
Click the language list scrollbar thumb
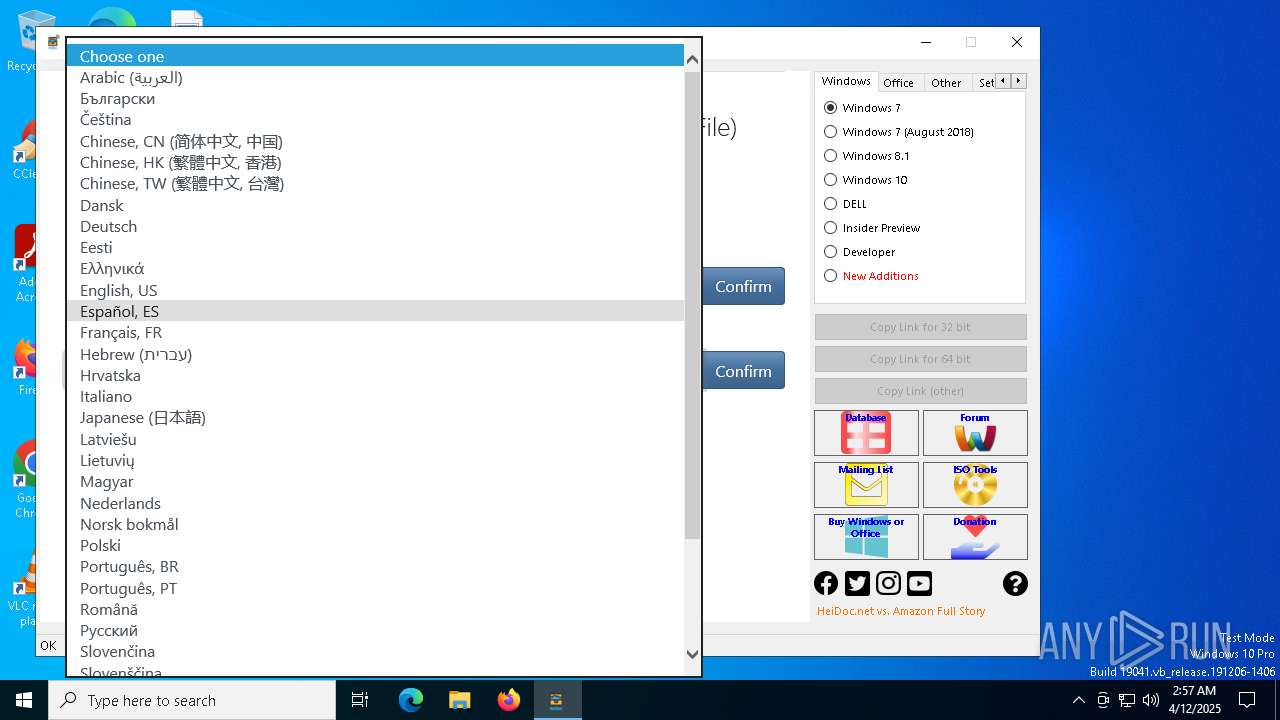coord(692,305)
